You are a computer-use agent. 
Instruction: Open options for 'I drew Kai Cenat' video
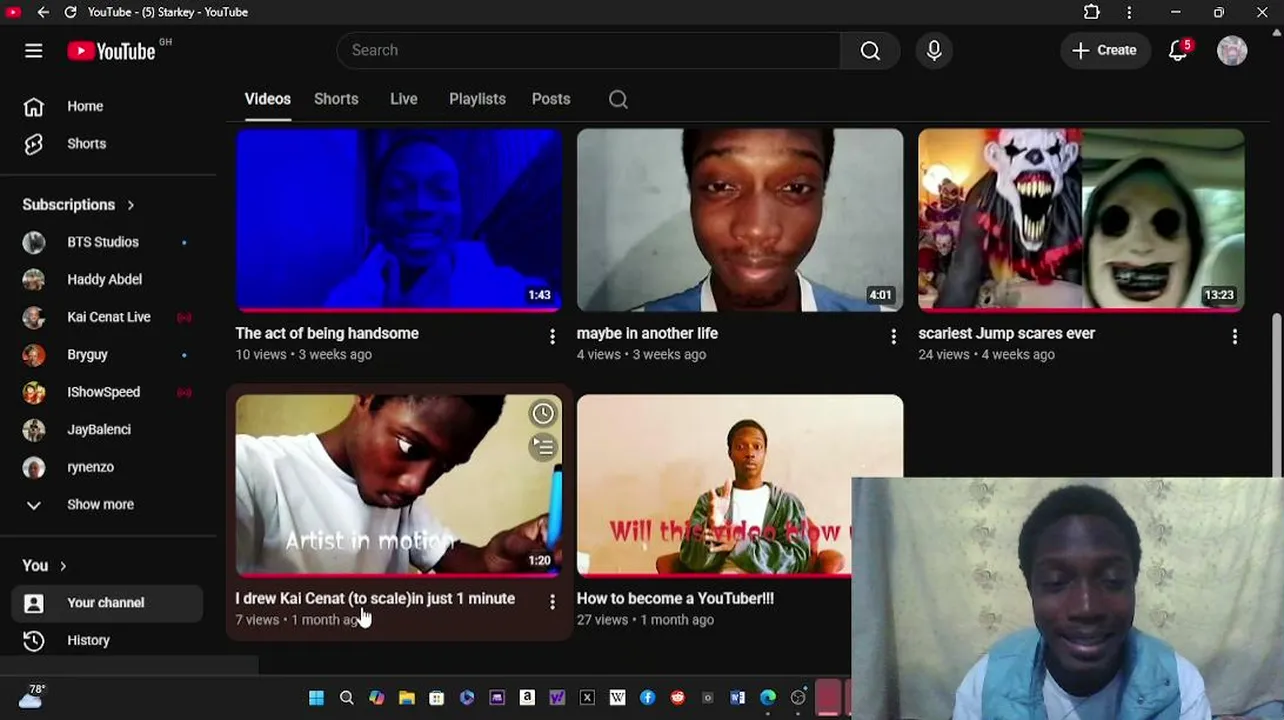coord(552,602)
